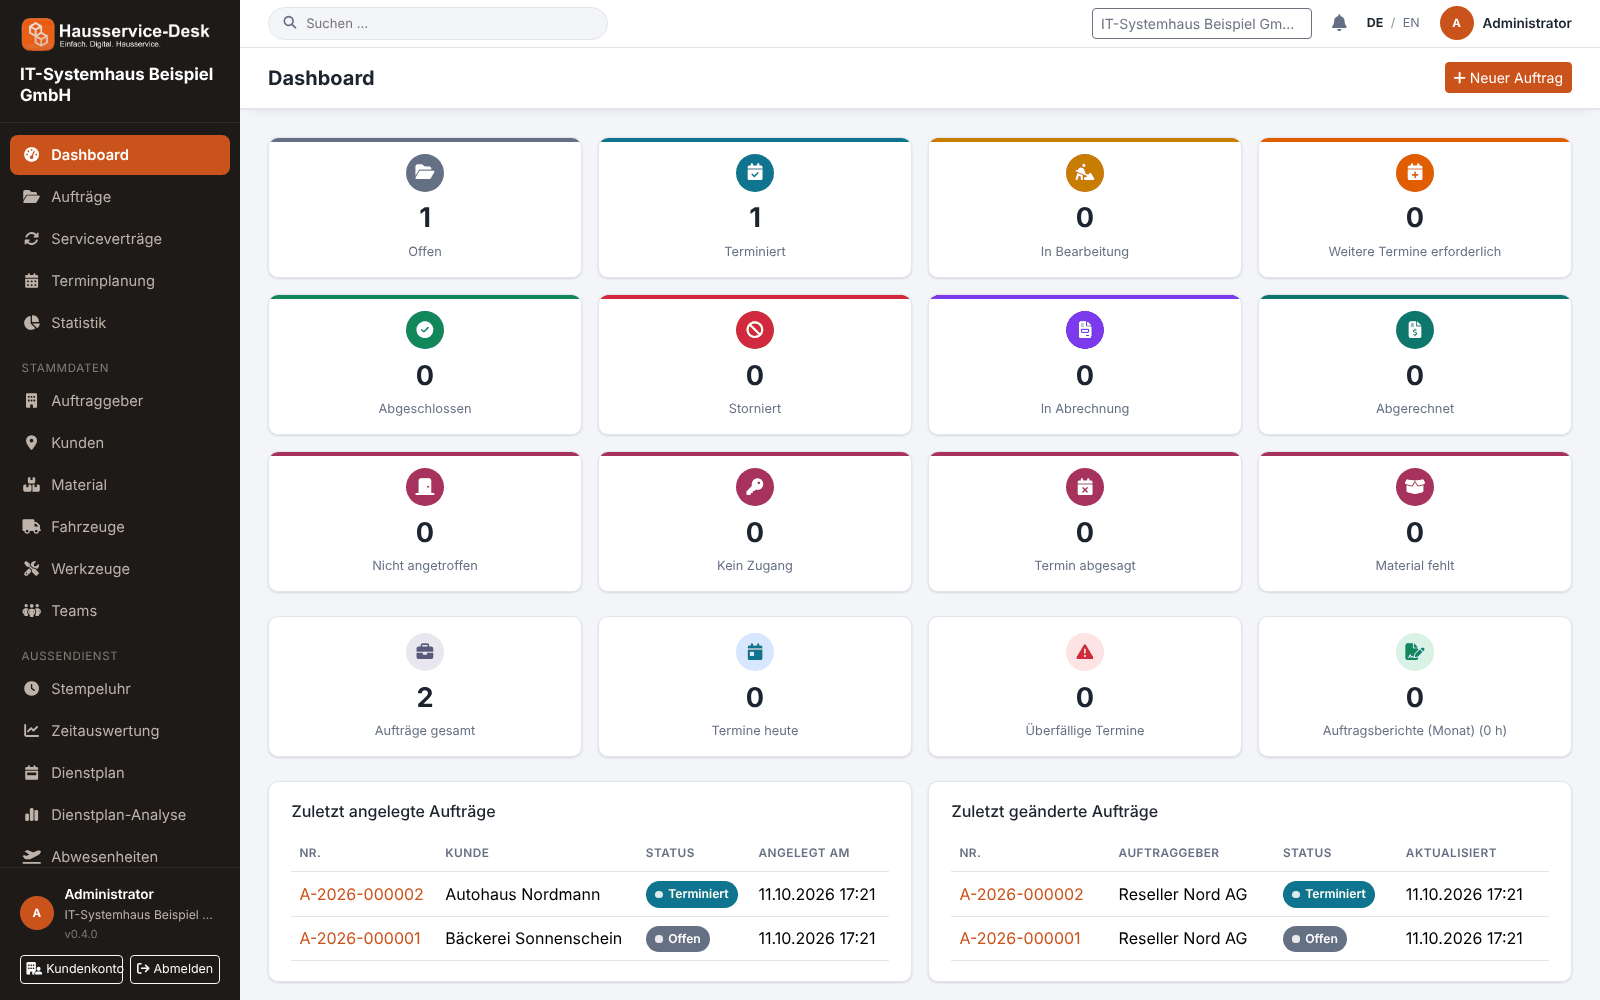1600x1000 pixels.
Task: Select the Dashboard sidebar entry
Action: (120, 155)
